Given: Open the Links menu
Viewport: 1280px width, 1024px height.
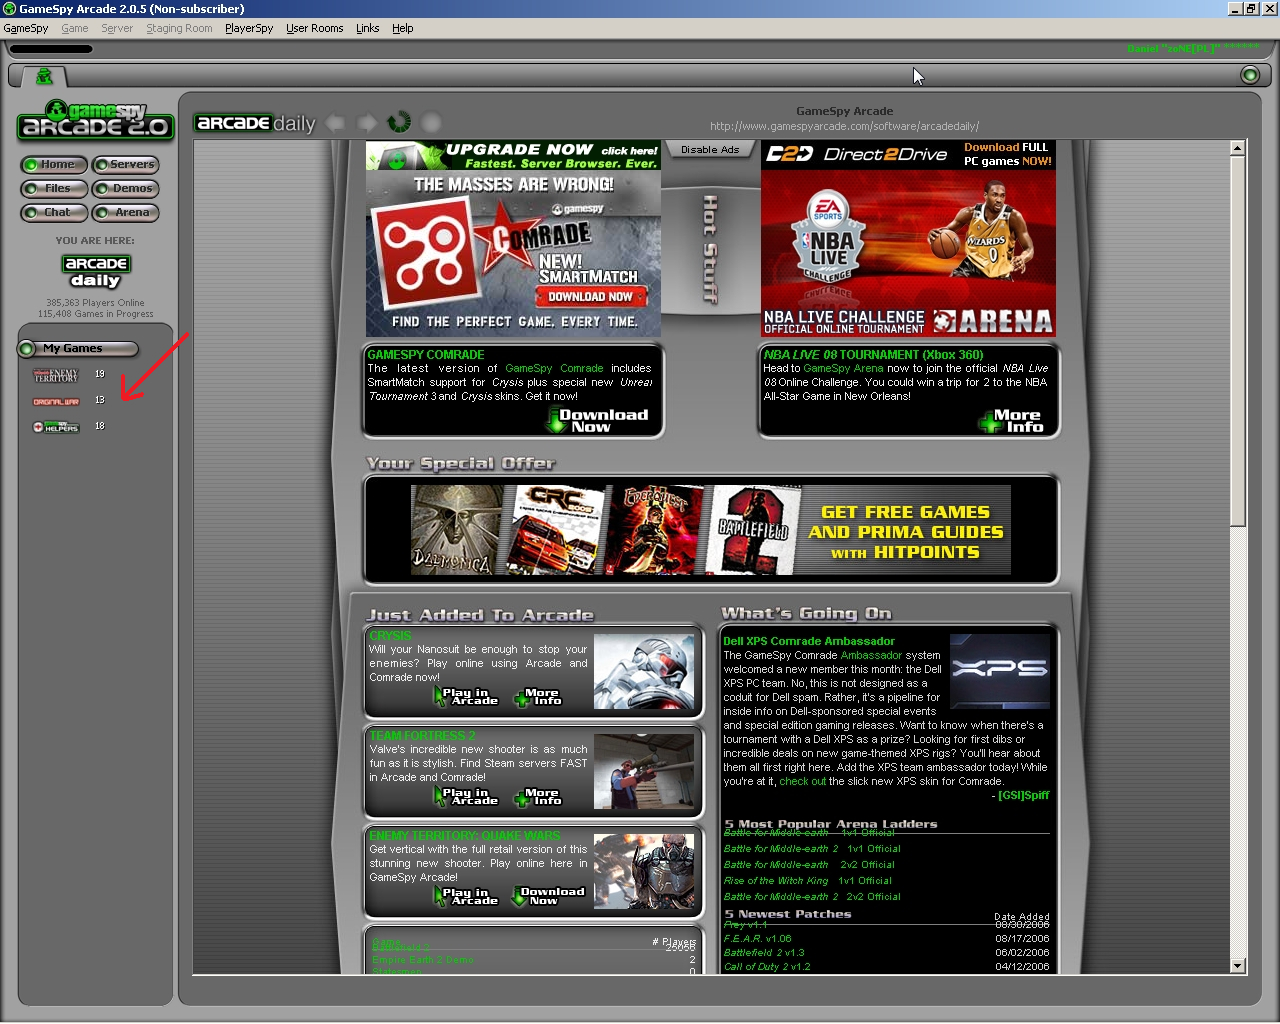Looking at the screenshot, I should pos(368,28).
